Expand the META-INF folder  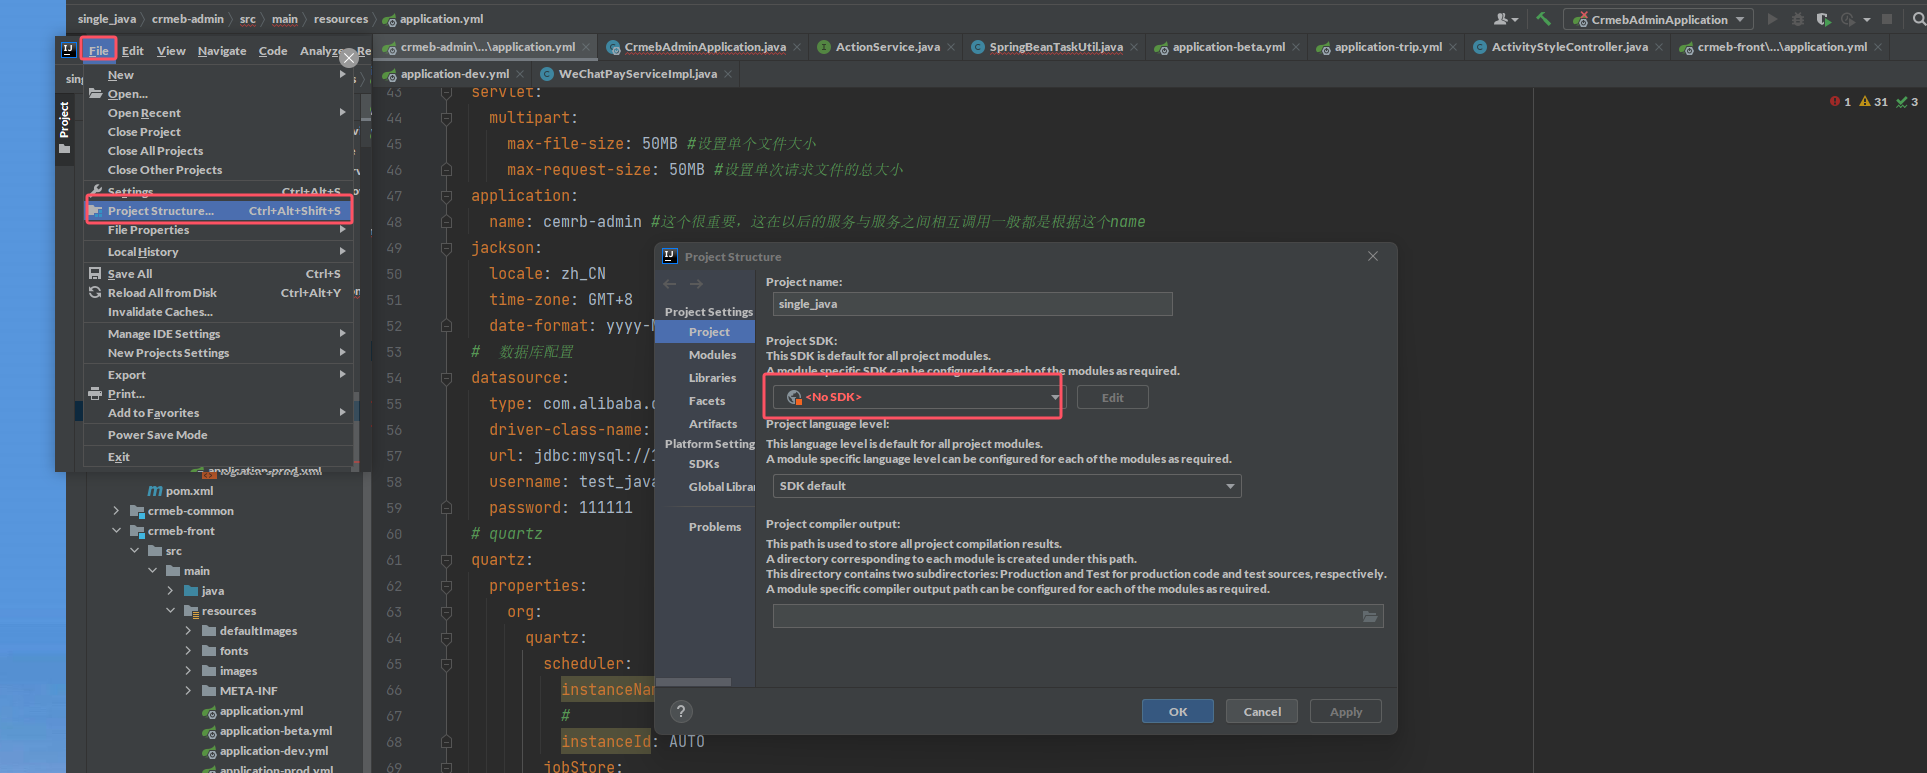tap(188, 691)
